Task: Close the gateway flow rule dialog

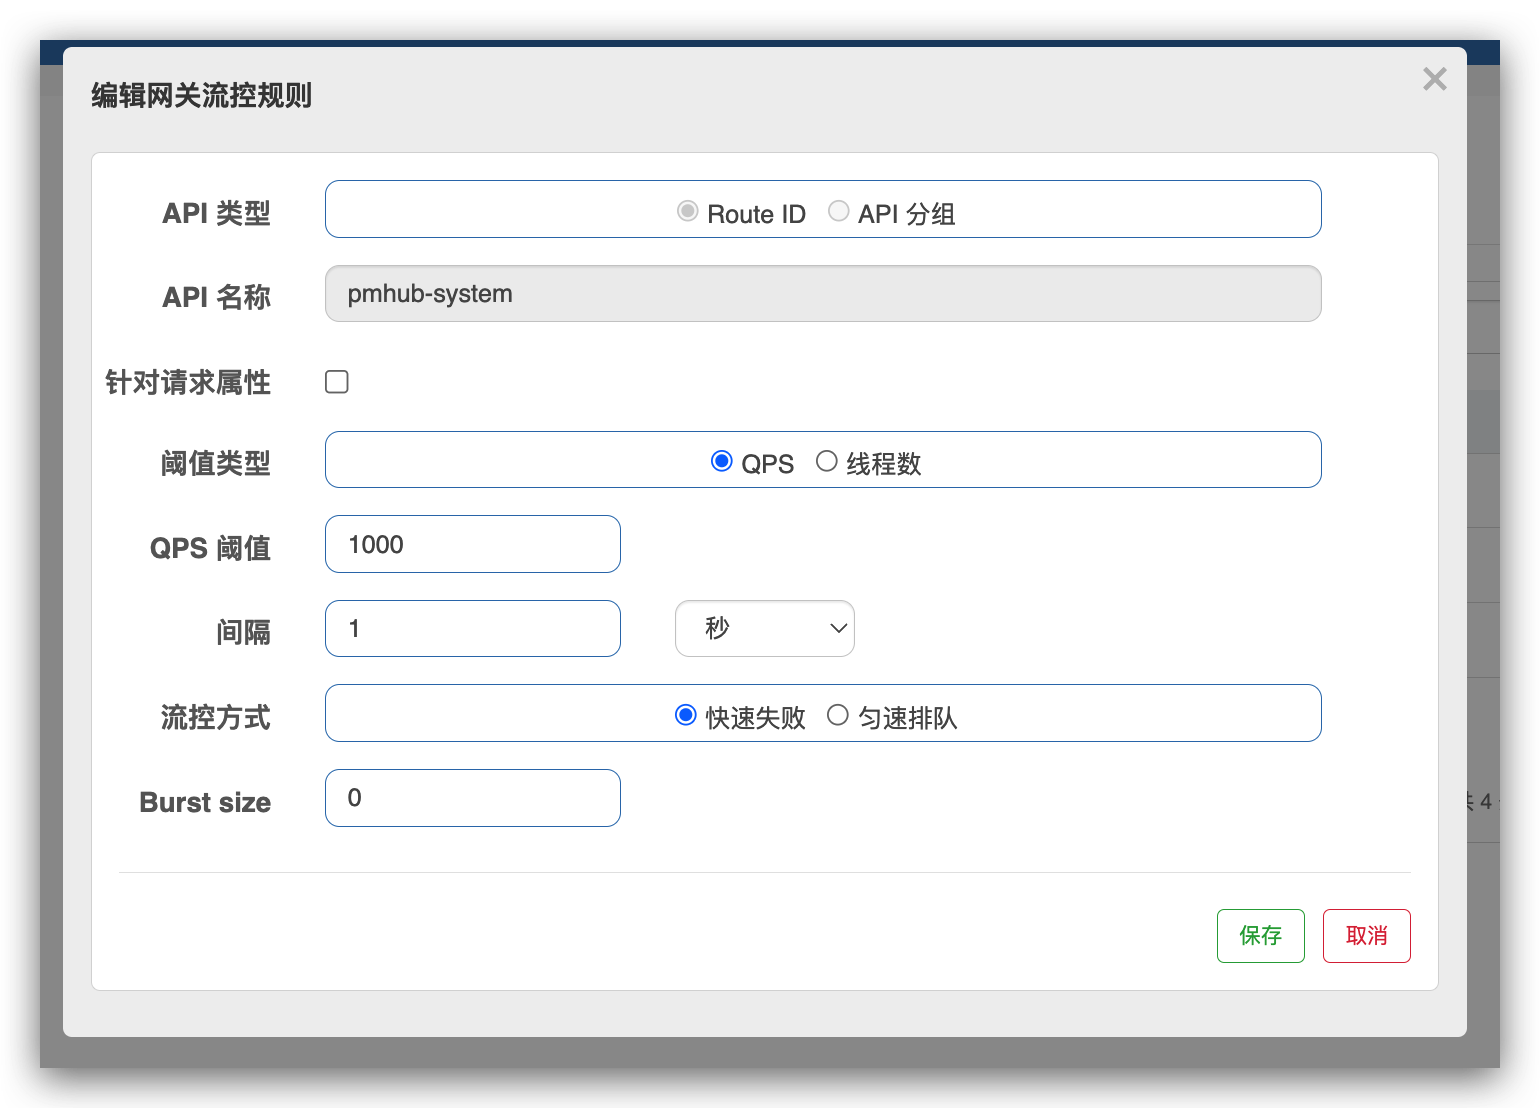Action: pyautogui.click(x=1434, y=79)
